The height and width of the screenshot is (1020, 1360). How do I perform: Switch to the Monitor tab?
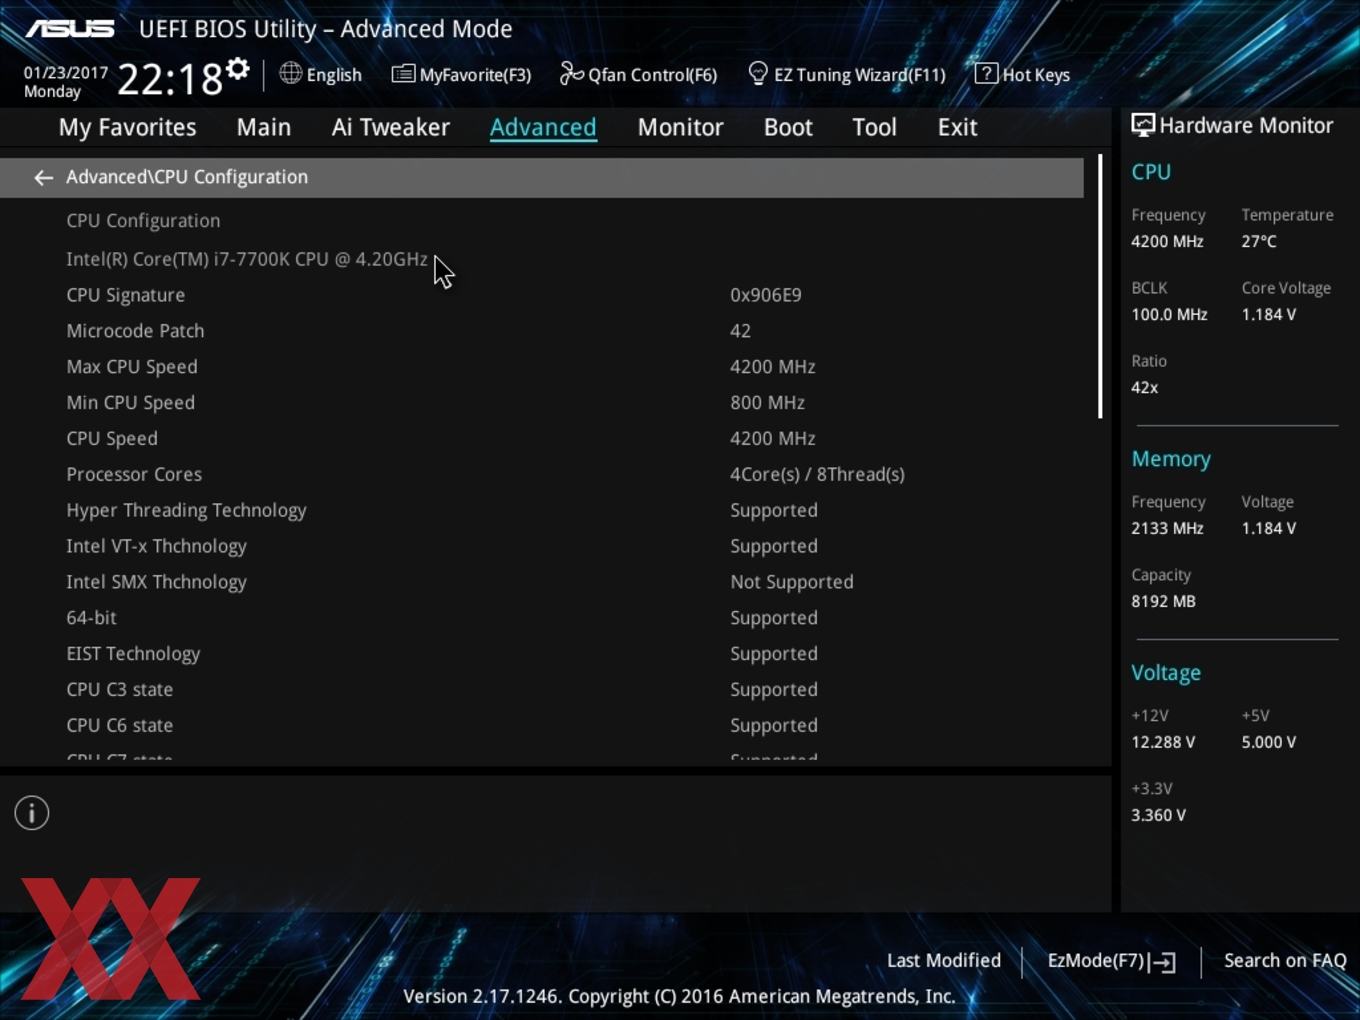click(680, 127)
